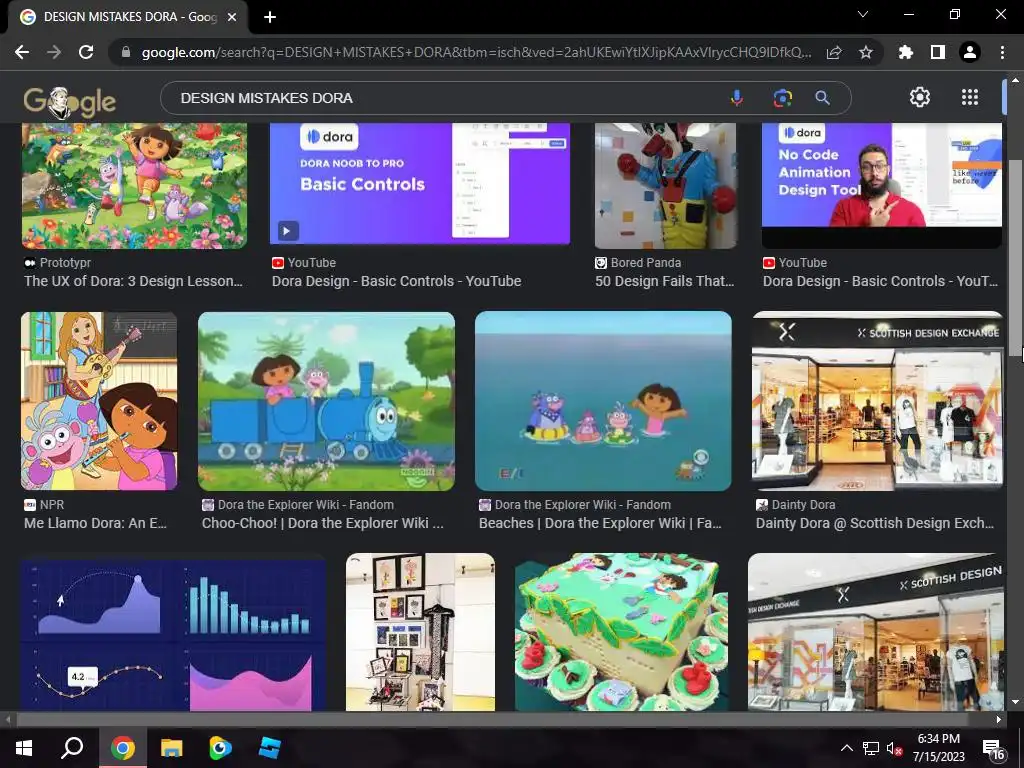The height and width of the screenshot is (768, 1024).
Task: Open the Google apps grid
Action: (970, 97)
